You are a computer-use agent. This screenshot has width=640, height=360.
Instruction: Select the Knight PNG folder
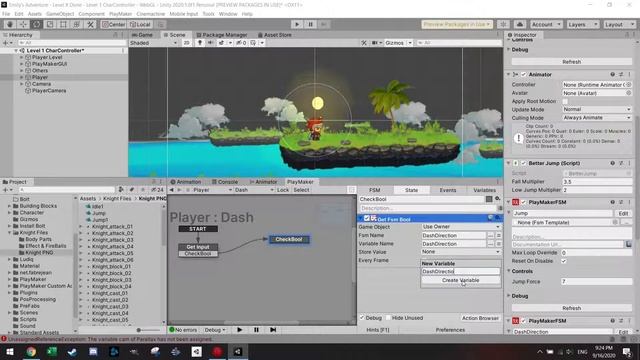(39, 253)
